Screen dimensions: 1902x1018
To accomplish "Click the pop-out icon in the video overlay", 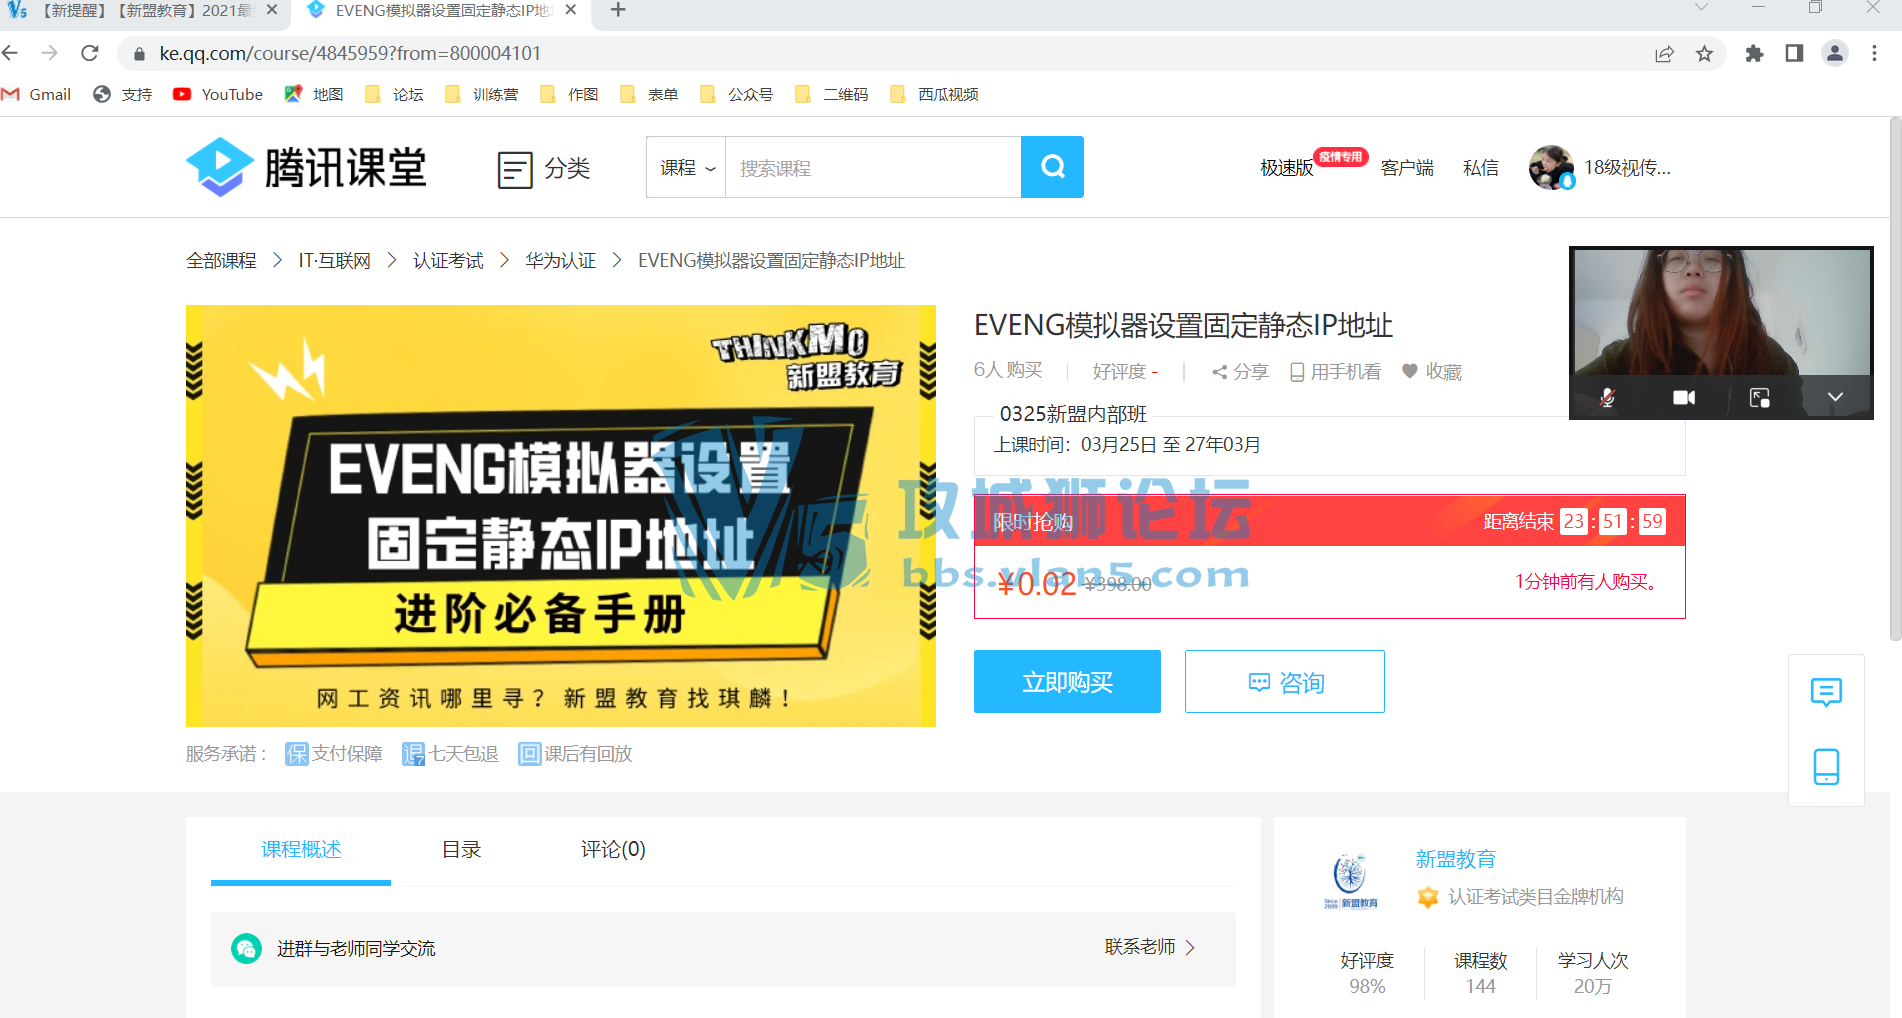I will click(x=1760, y=397).
